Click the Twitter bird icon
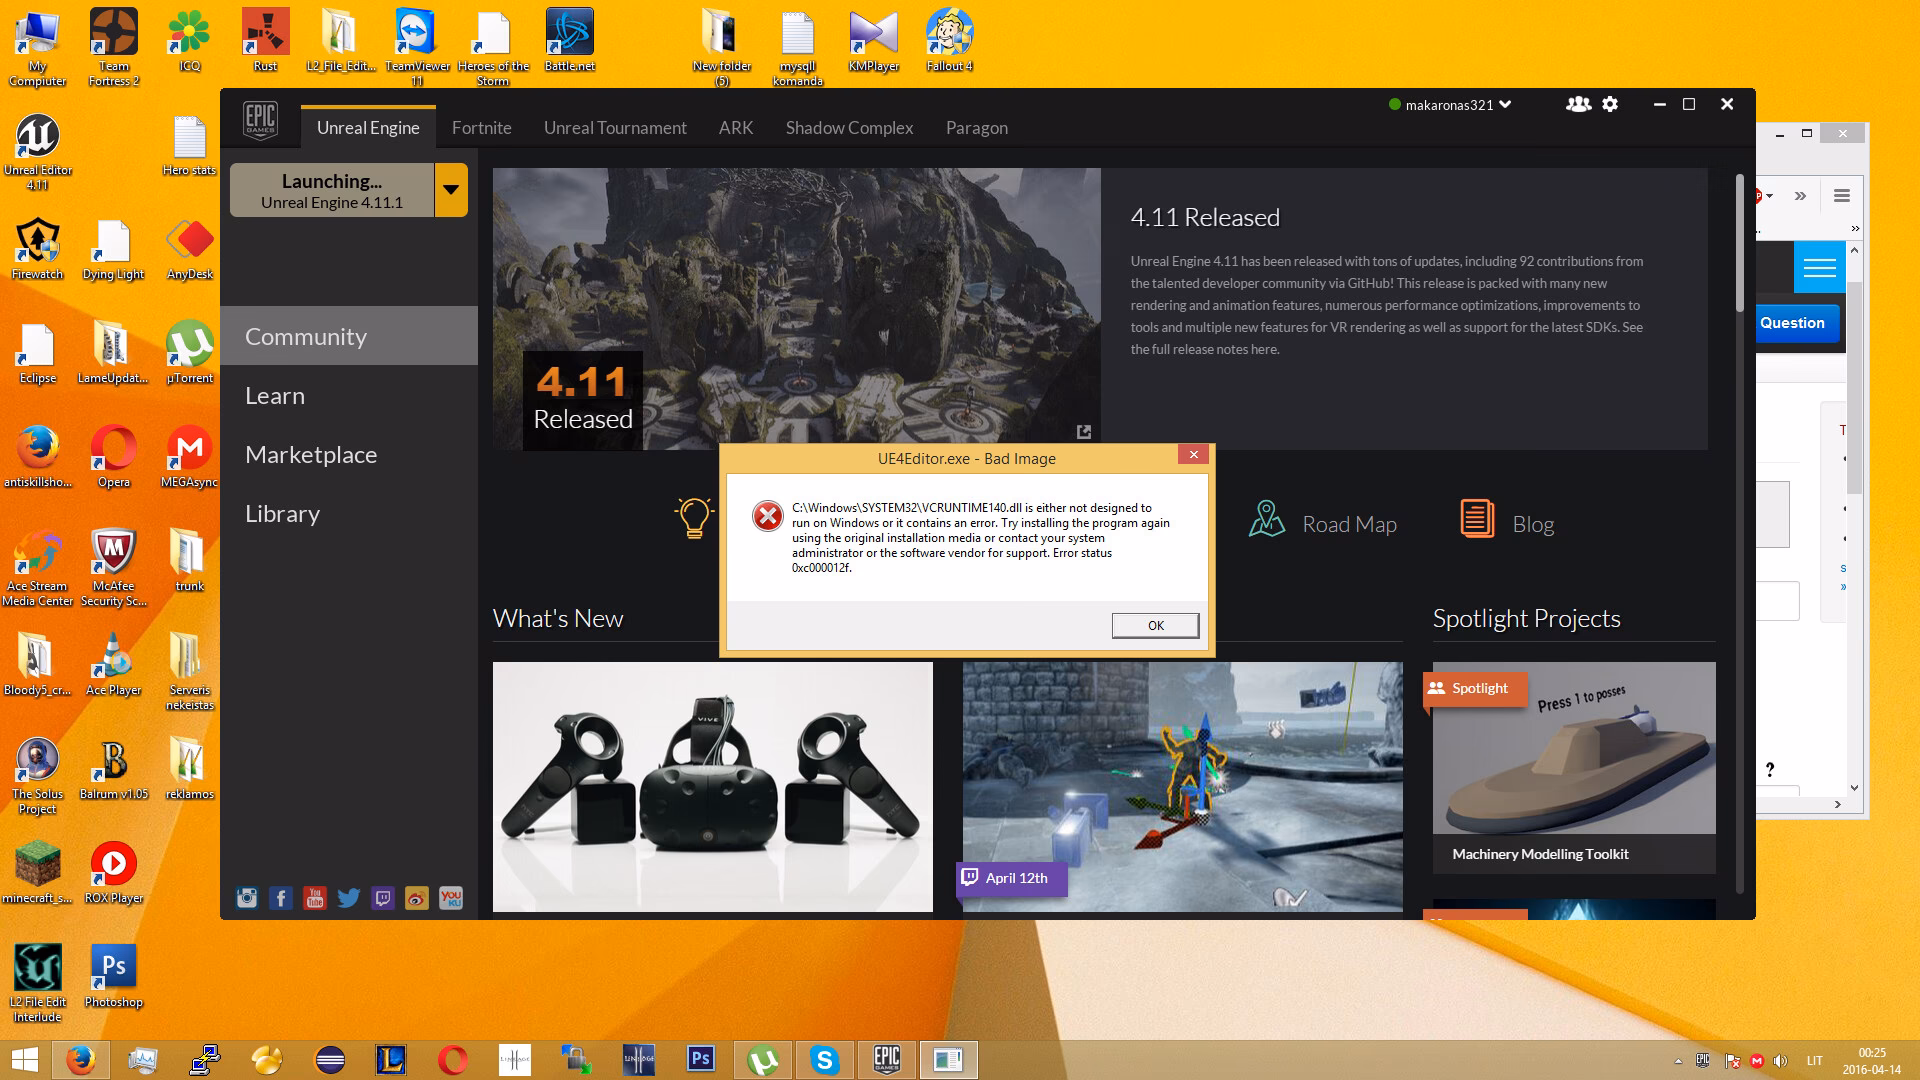 349,898
